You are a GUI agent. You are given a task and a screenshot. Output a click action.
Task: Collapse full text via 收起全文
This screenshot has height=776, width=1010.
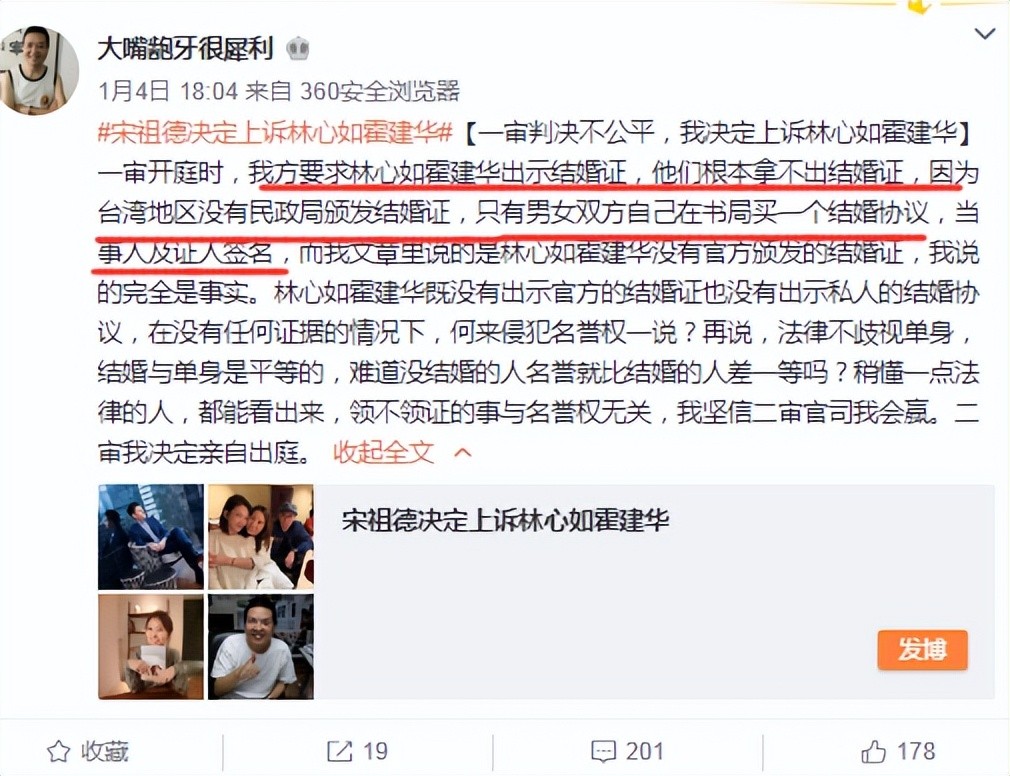384,452
